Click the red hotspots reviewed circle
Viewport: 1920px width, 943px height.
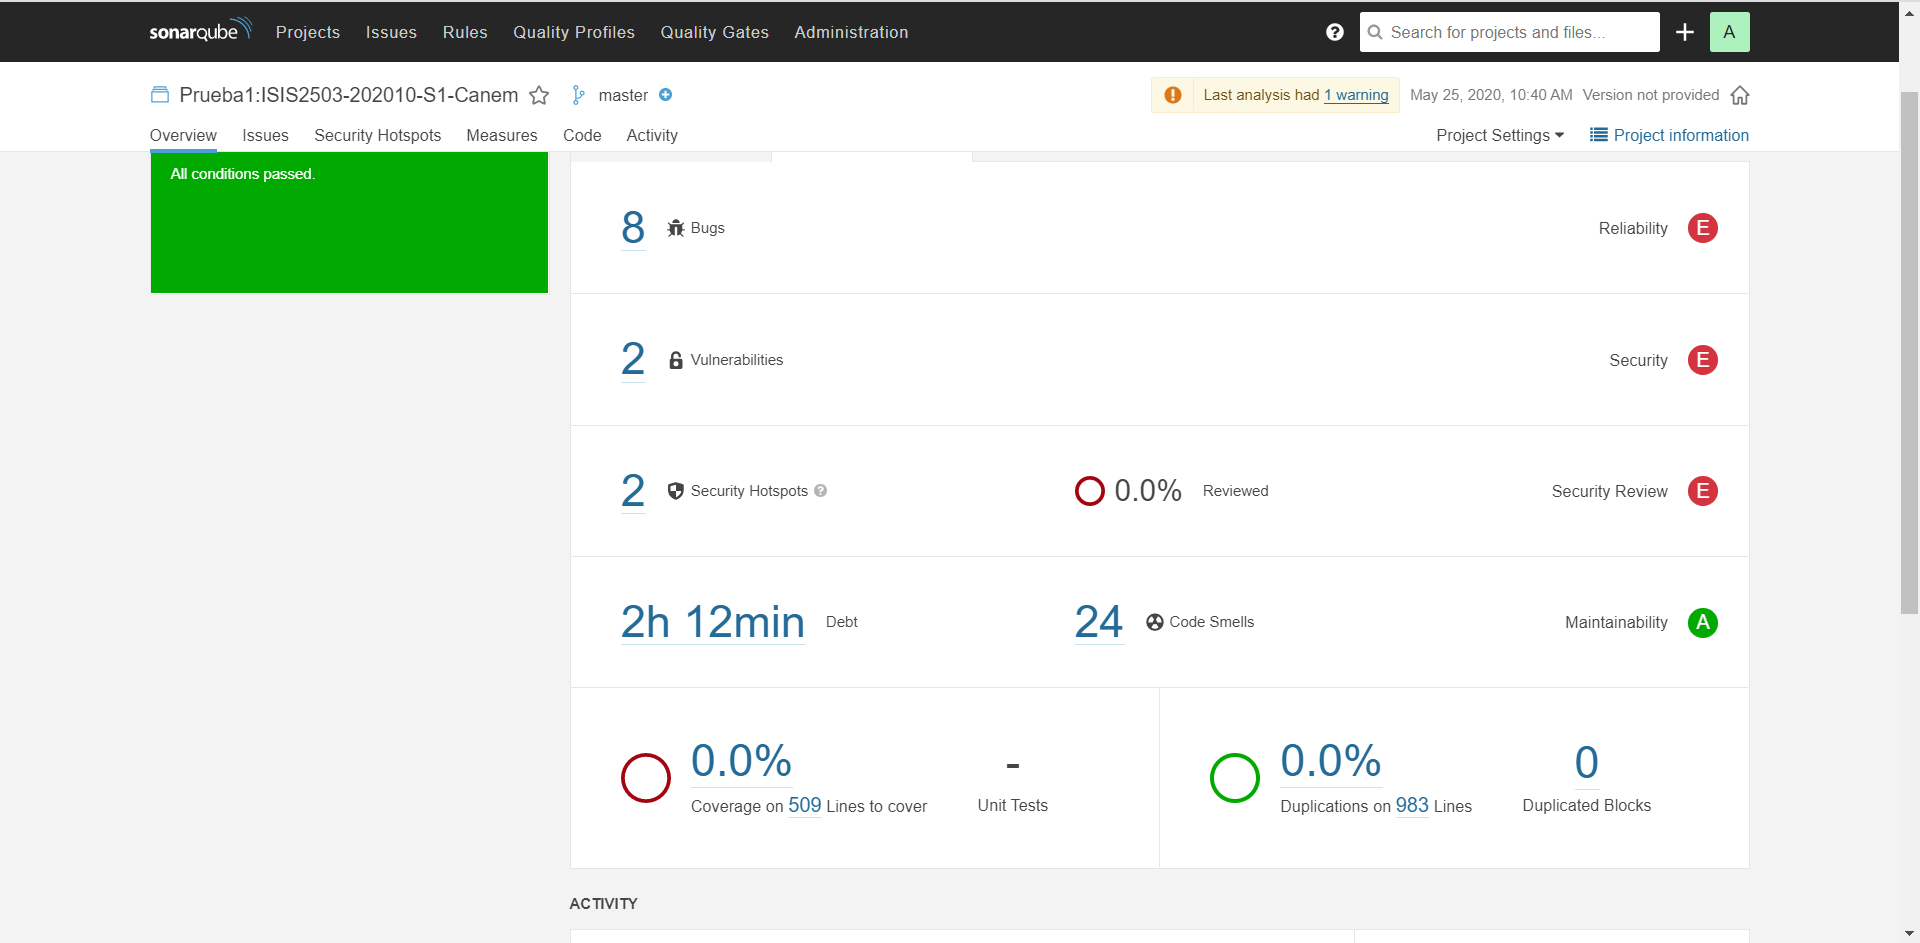coord(1089,491)
